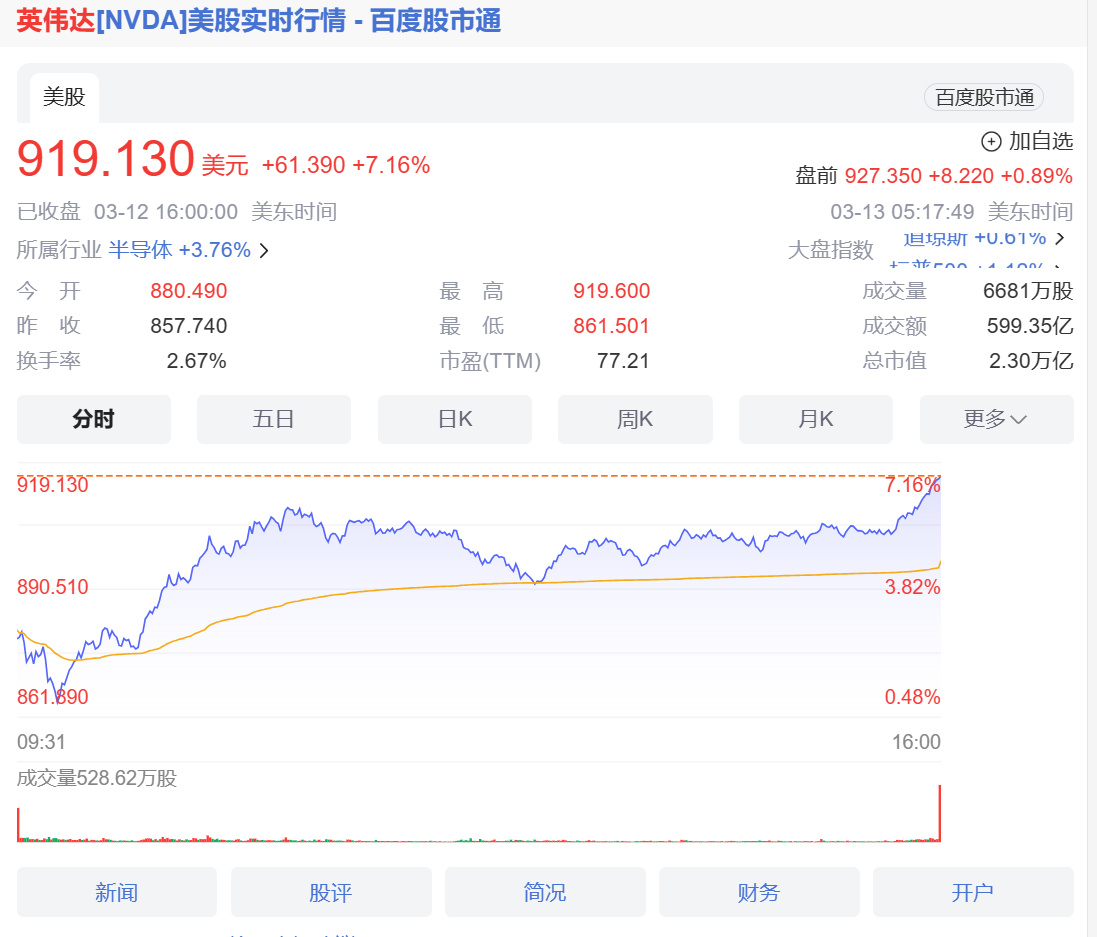Click the 成交量 value 6681万股
Screen dimensions: 1097x937
coord(1028,291)
